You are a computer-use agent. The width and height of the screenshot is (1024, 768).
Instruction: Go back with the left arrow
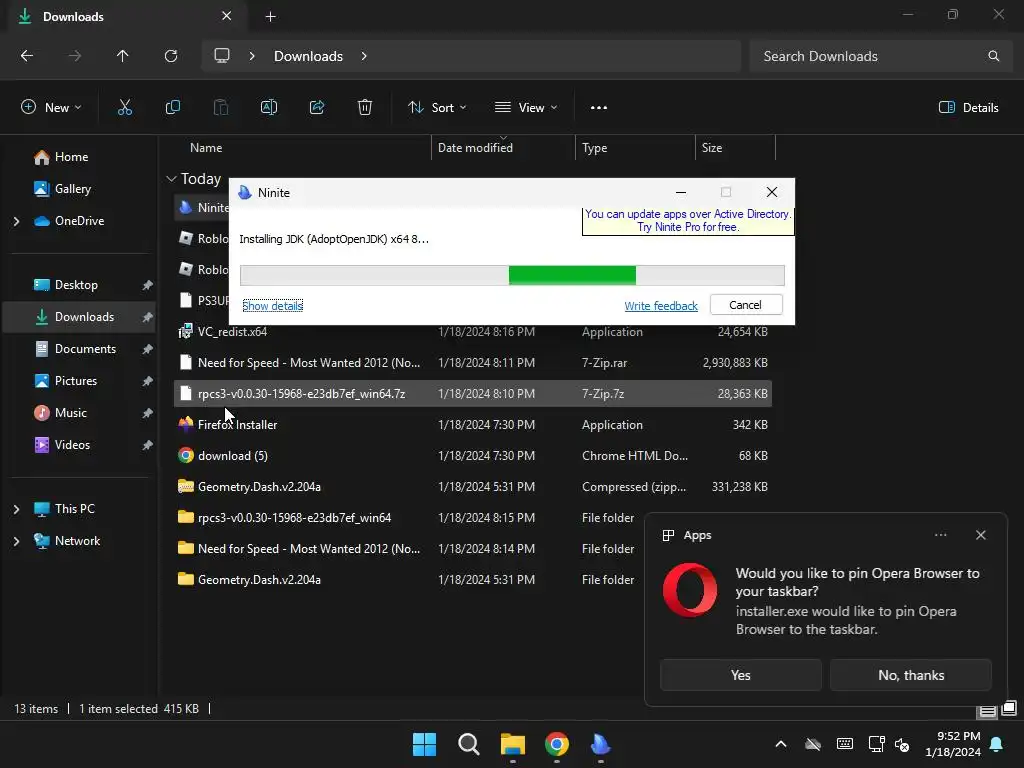[x=27, y=56]
